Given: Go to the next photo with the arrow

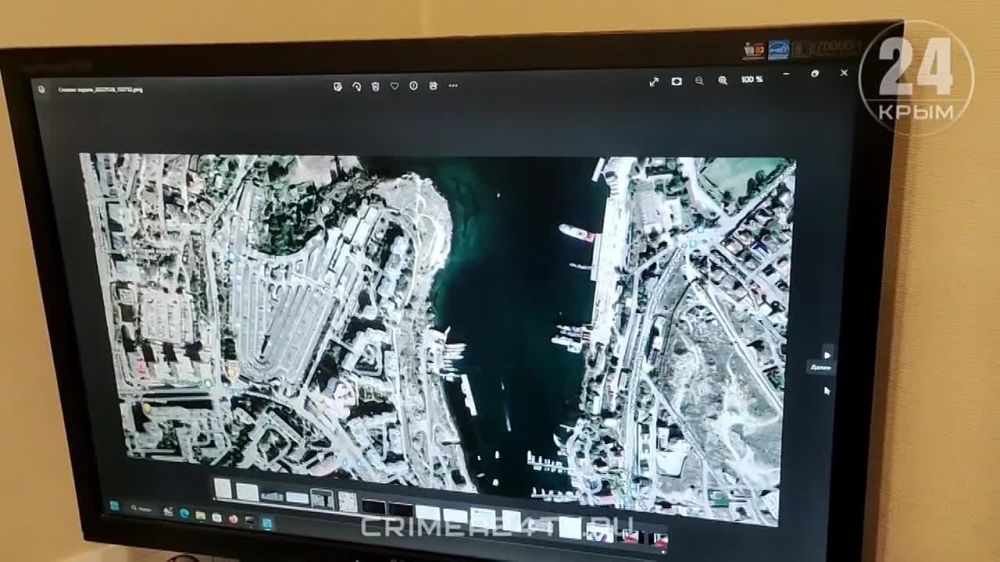Looking at the screenshot, I should pos(827,355).
